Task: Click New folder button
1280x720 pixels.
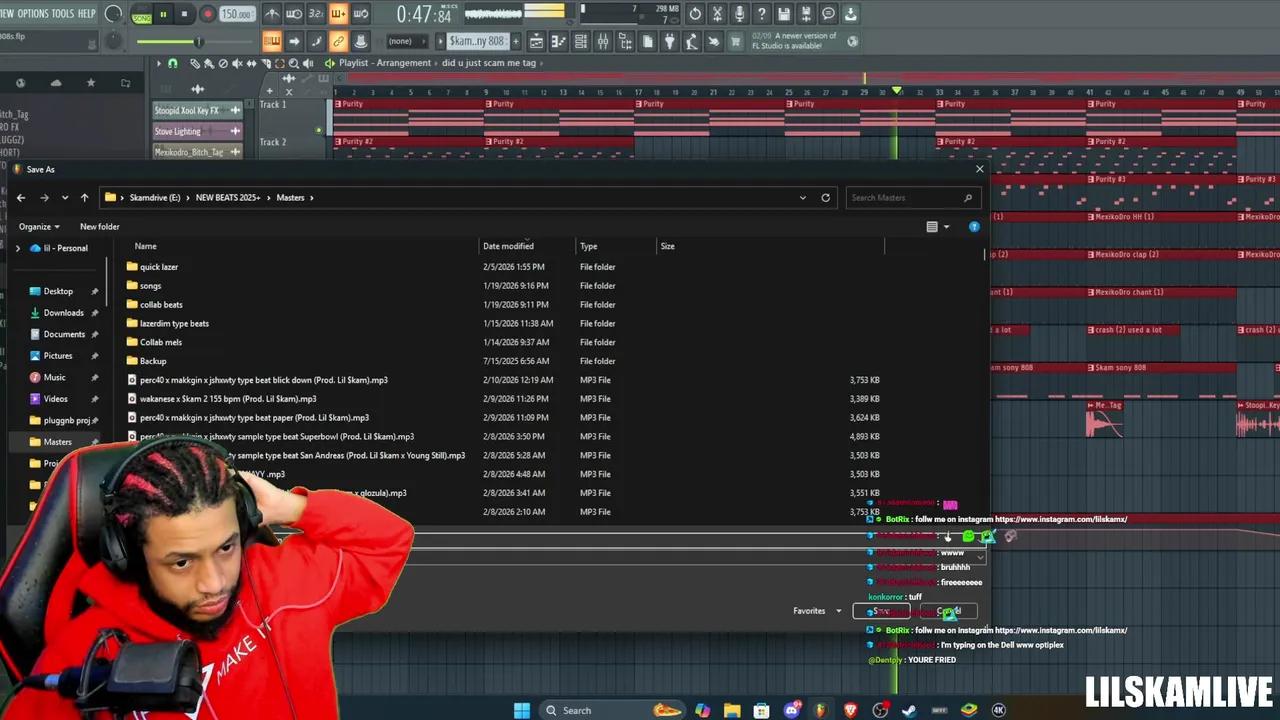Action: tap(99, 227)
